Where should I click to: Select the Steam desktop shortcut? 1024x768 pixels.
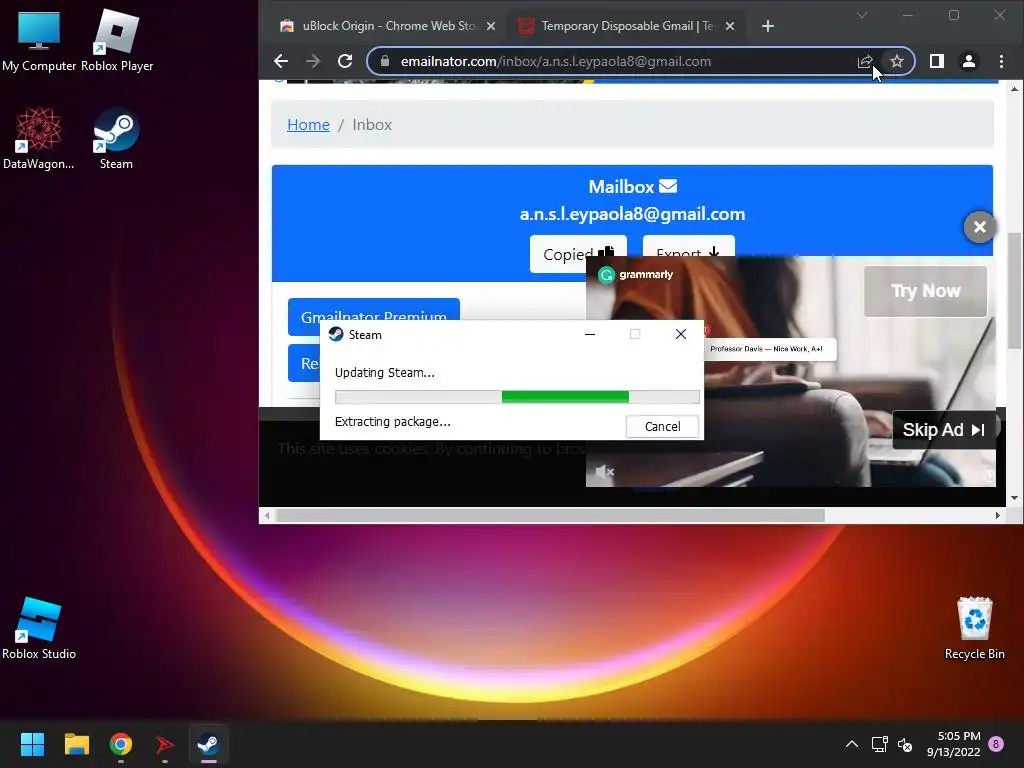[x=116, y=138]
